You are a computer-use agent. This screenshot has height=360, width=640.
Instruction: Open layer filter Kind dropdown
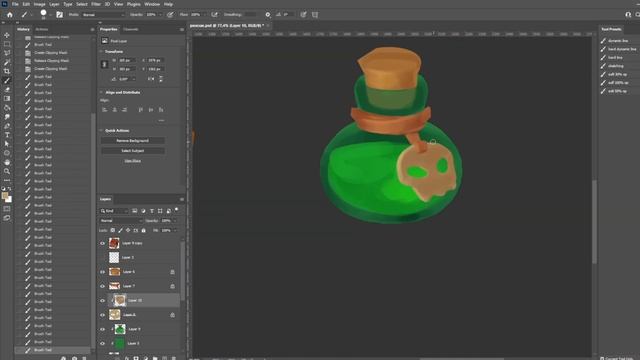pyautogui.click(x=114, y=211)
